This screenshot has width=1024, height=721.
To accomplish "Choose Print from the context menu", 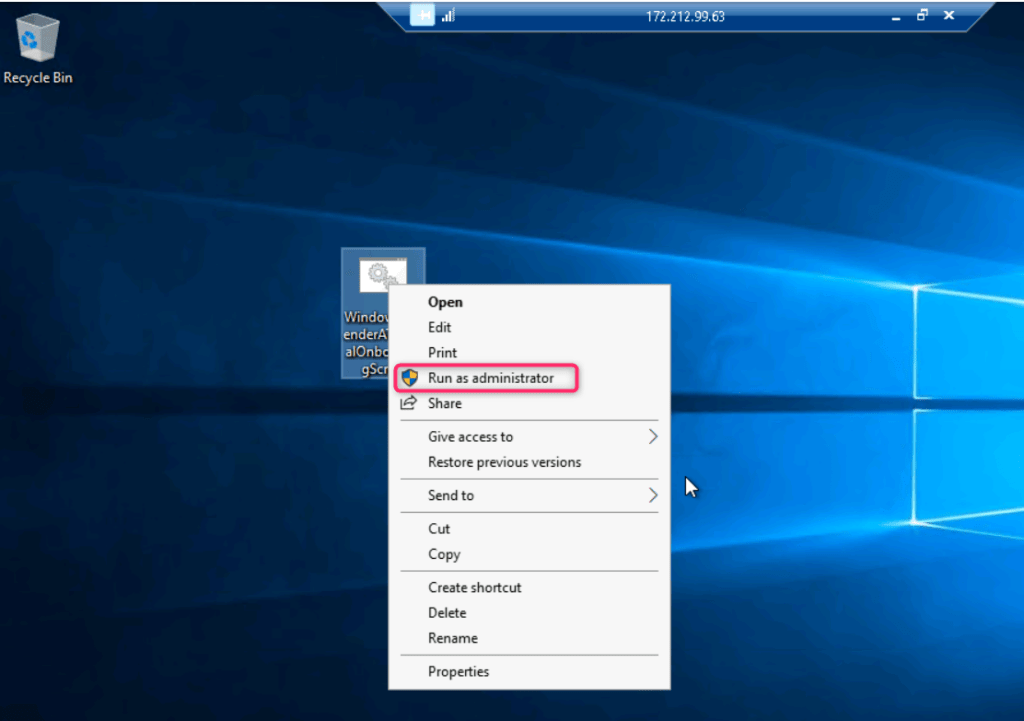I will [442, 353].
